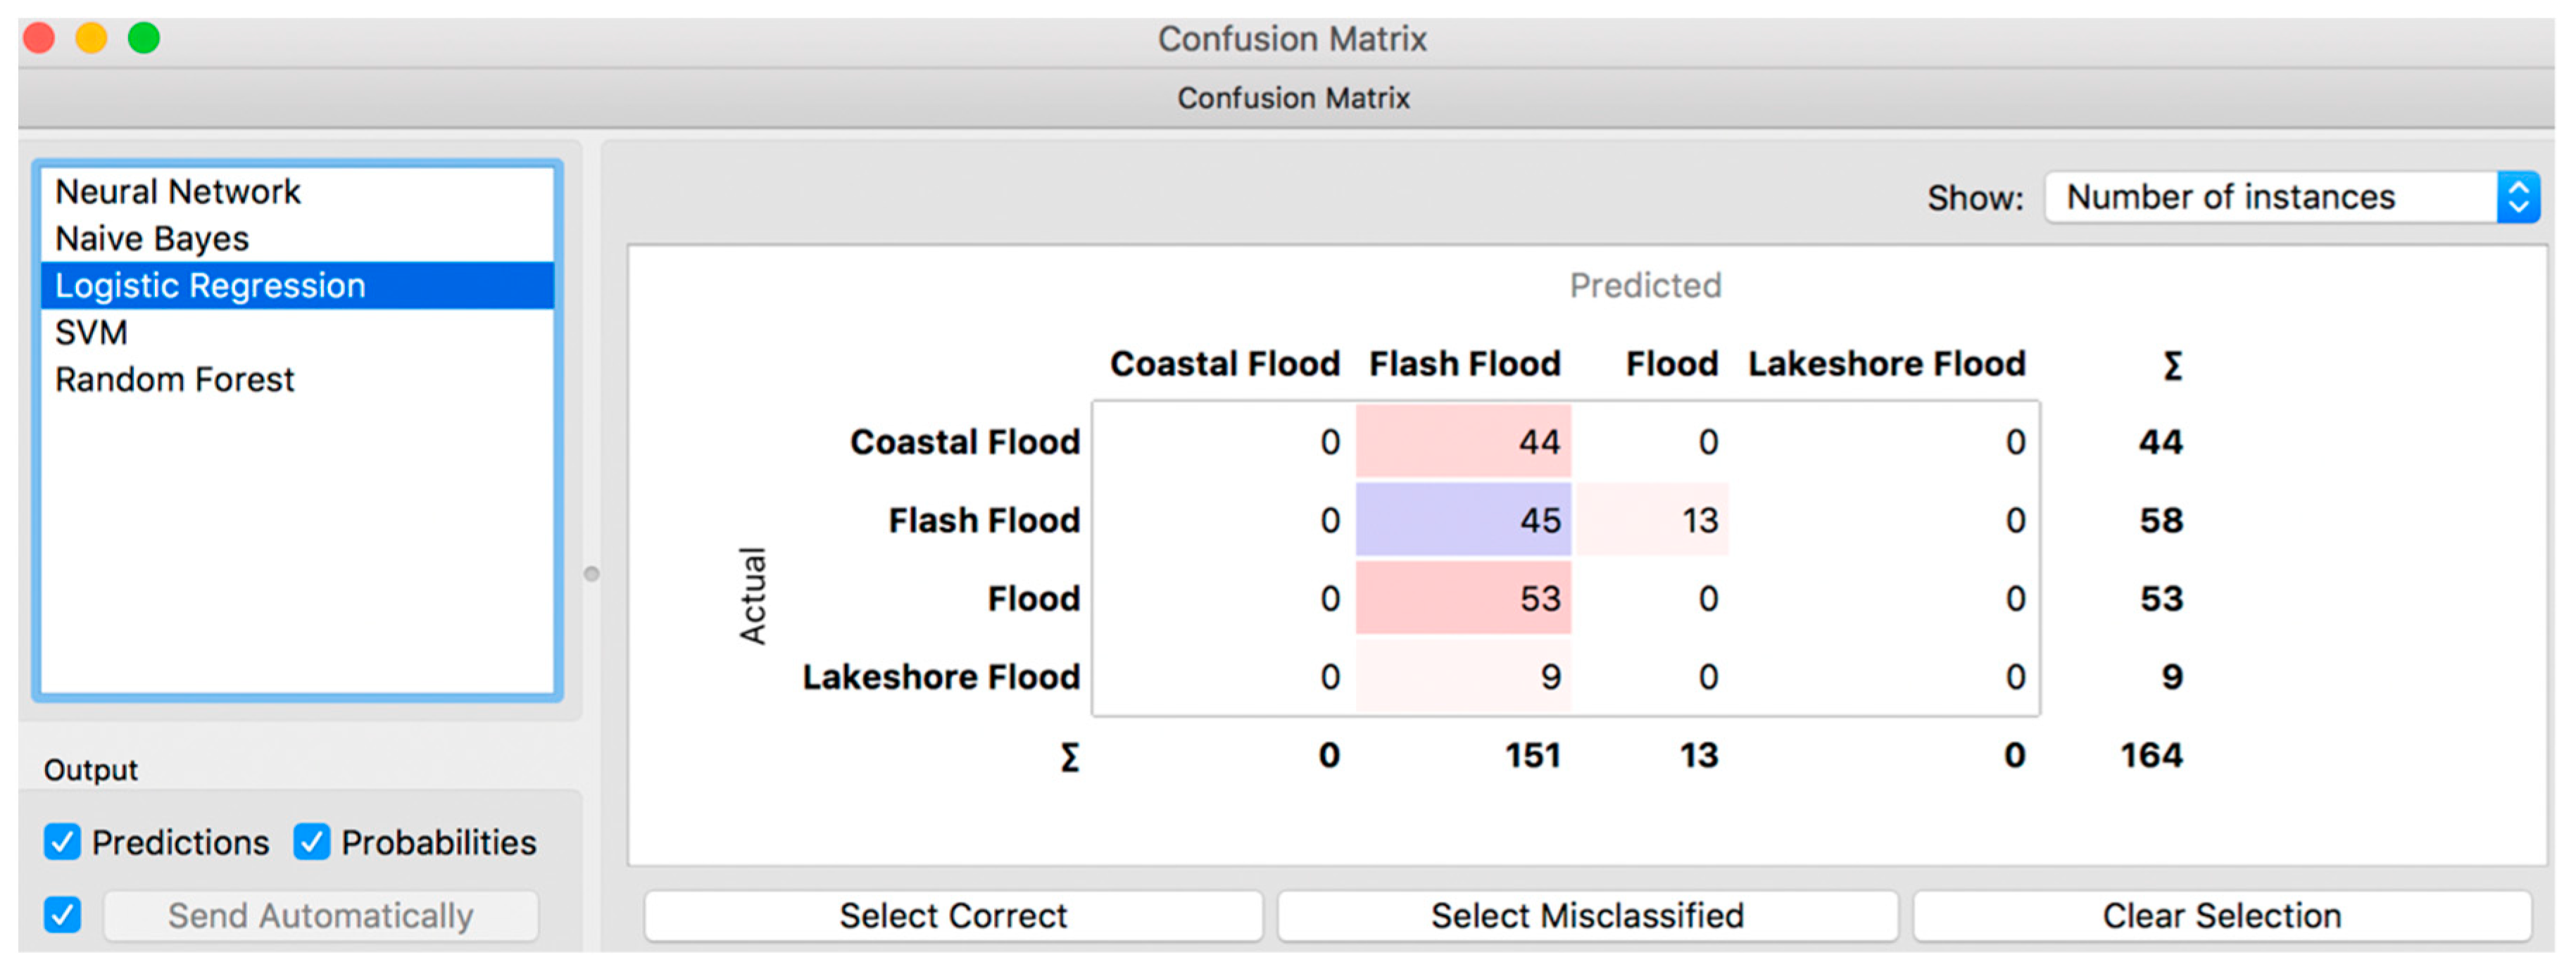Toggle the Send Automatically checkbox
Screen dimensions: 2576x974
coord(62,914)
